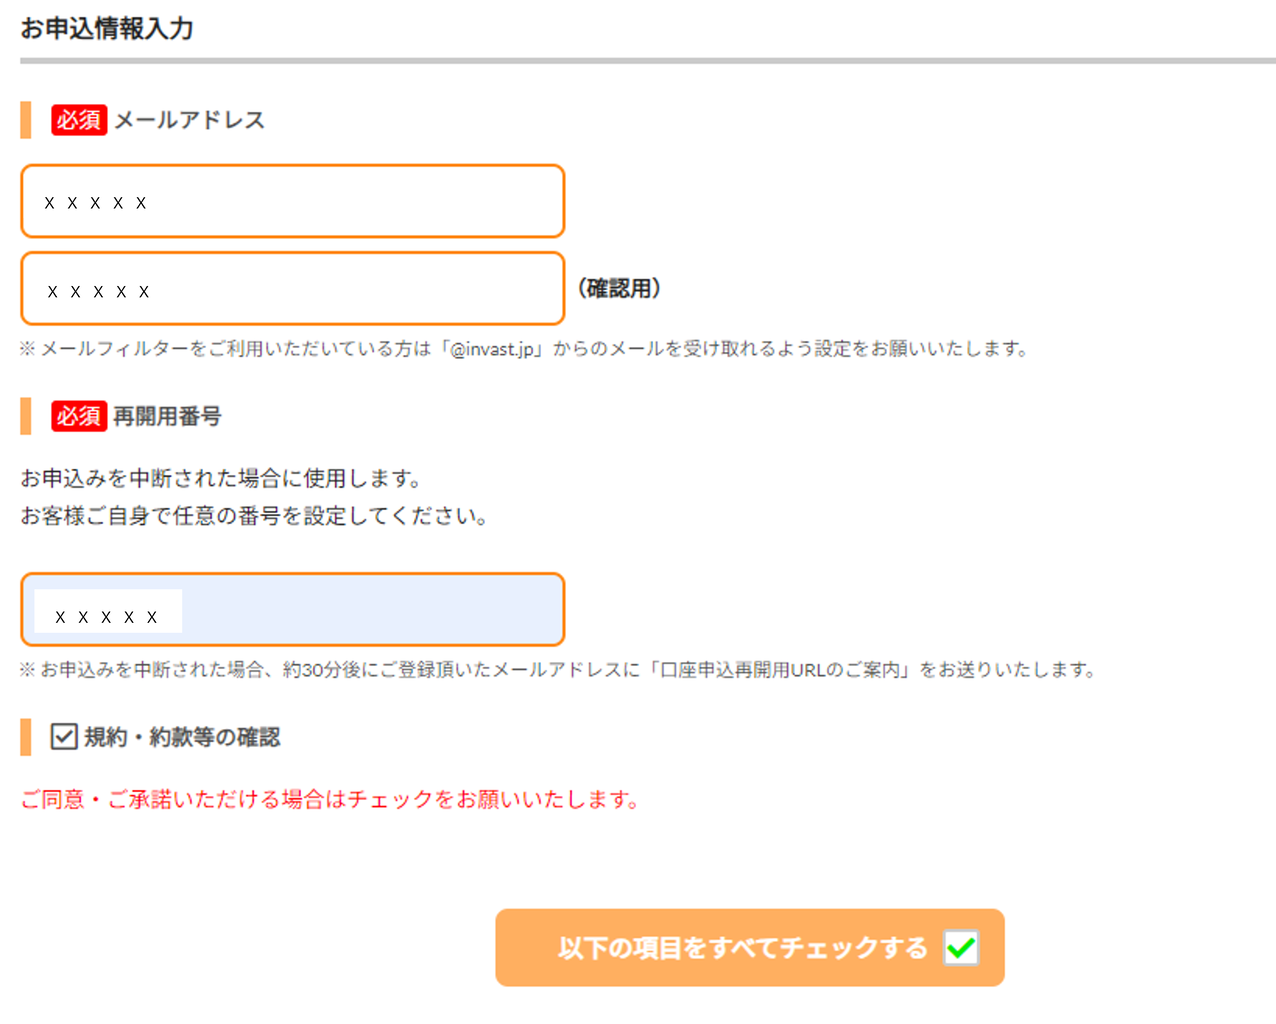Click the red ご同意・ご承諾 notice text
Viewport: 1276px width, 1024px height.
pyautogui.click(x=330, y=799)
